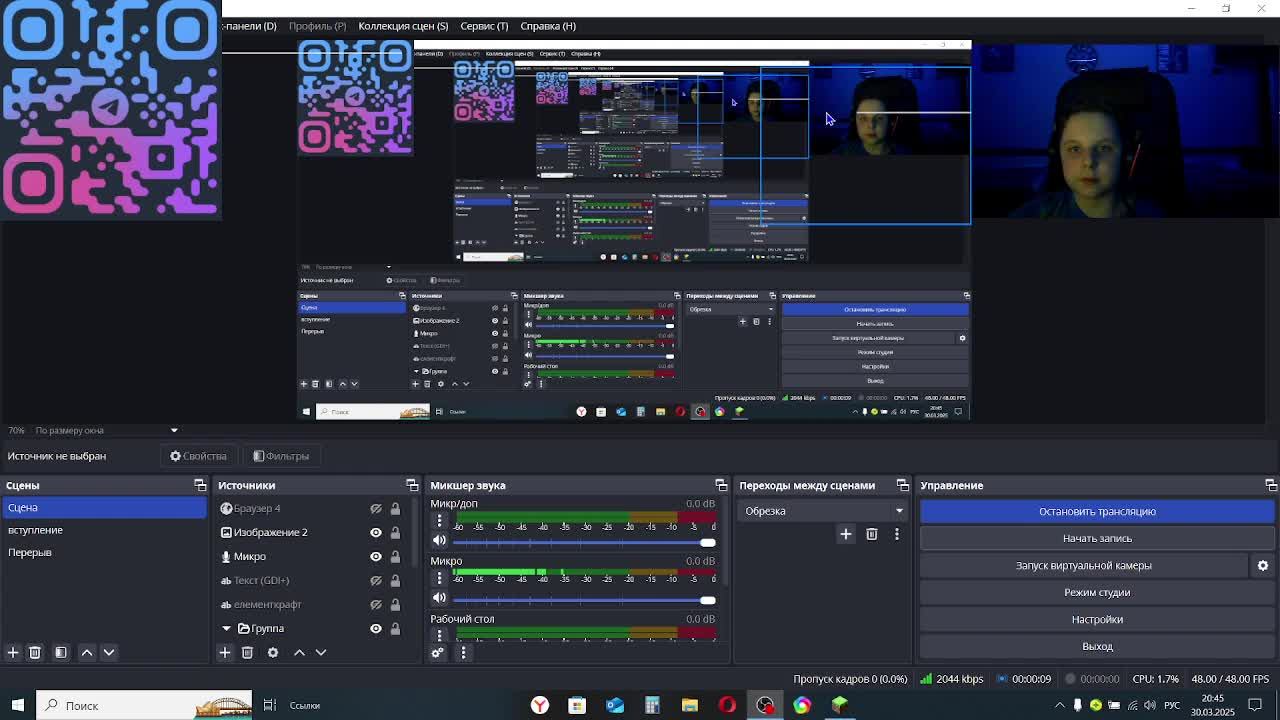
Task: Open transition properties three-dot menu
Action: [897, 534]
